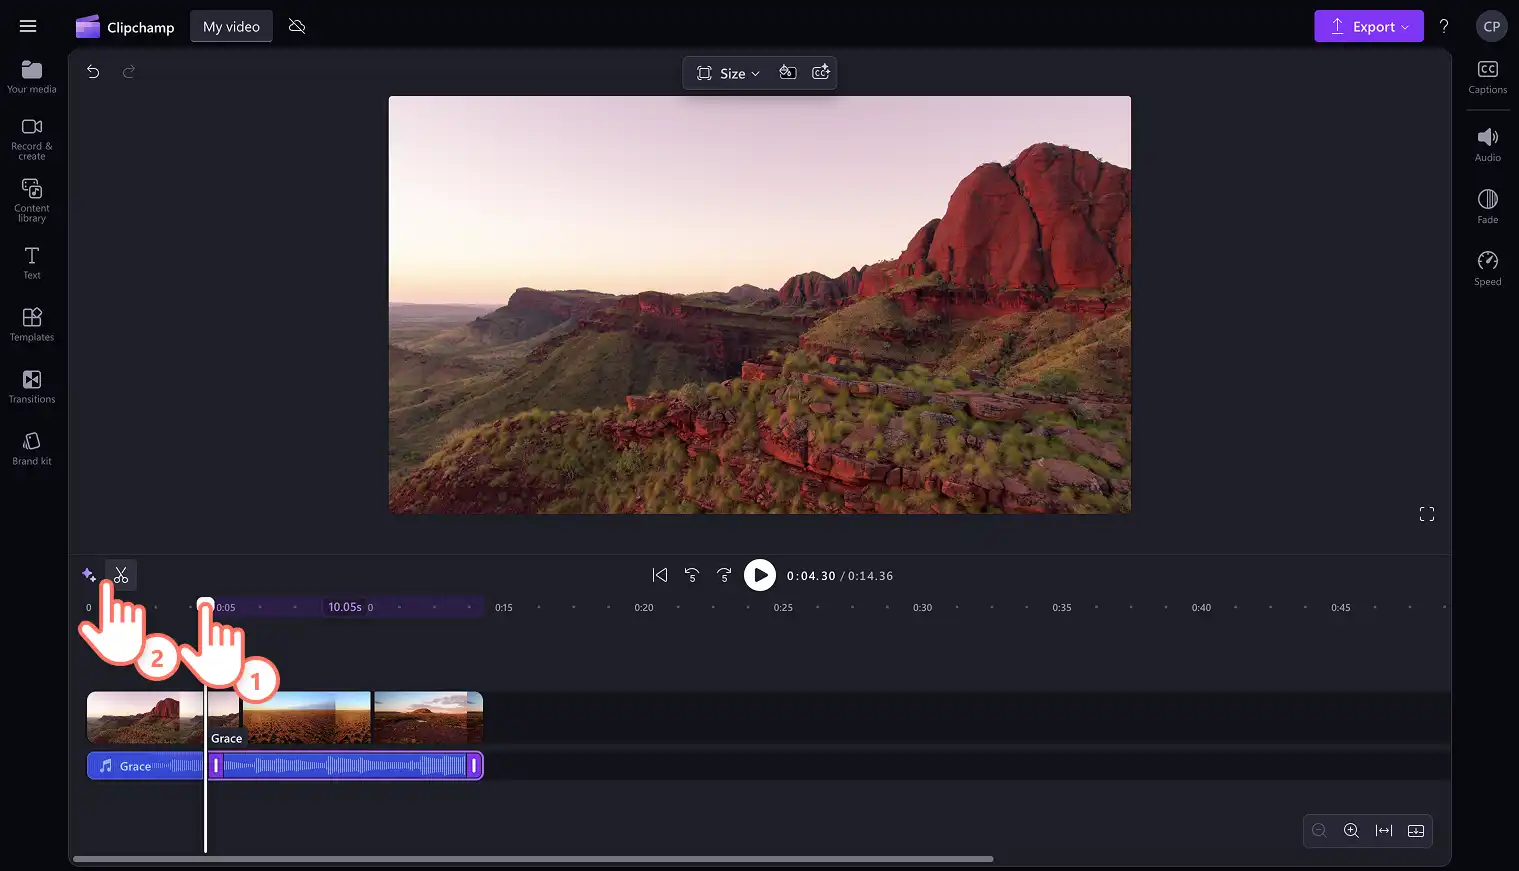Click the horizontal timeline scrollbar
Image resolution: width=1519 pixels, height=871 pixels.
(533, 859)
